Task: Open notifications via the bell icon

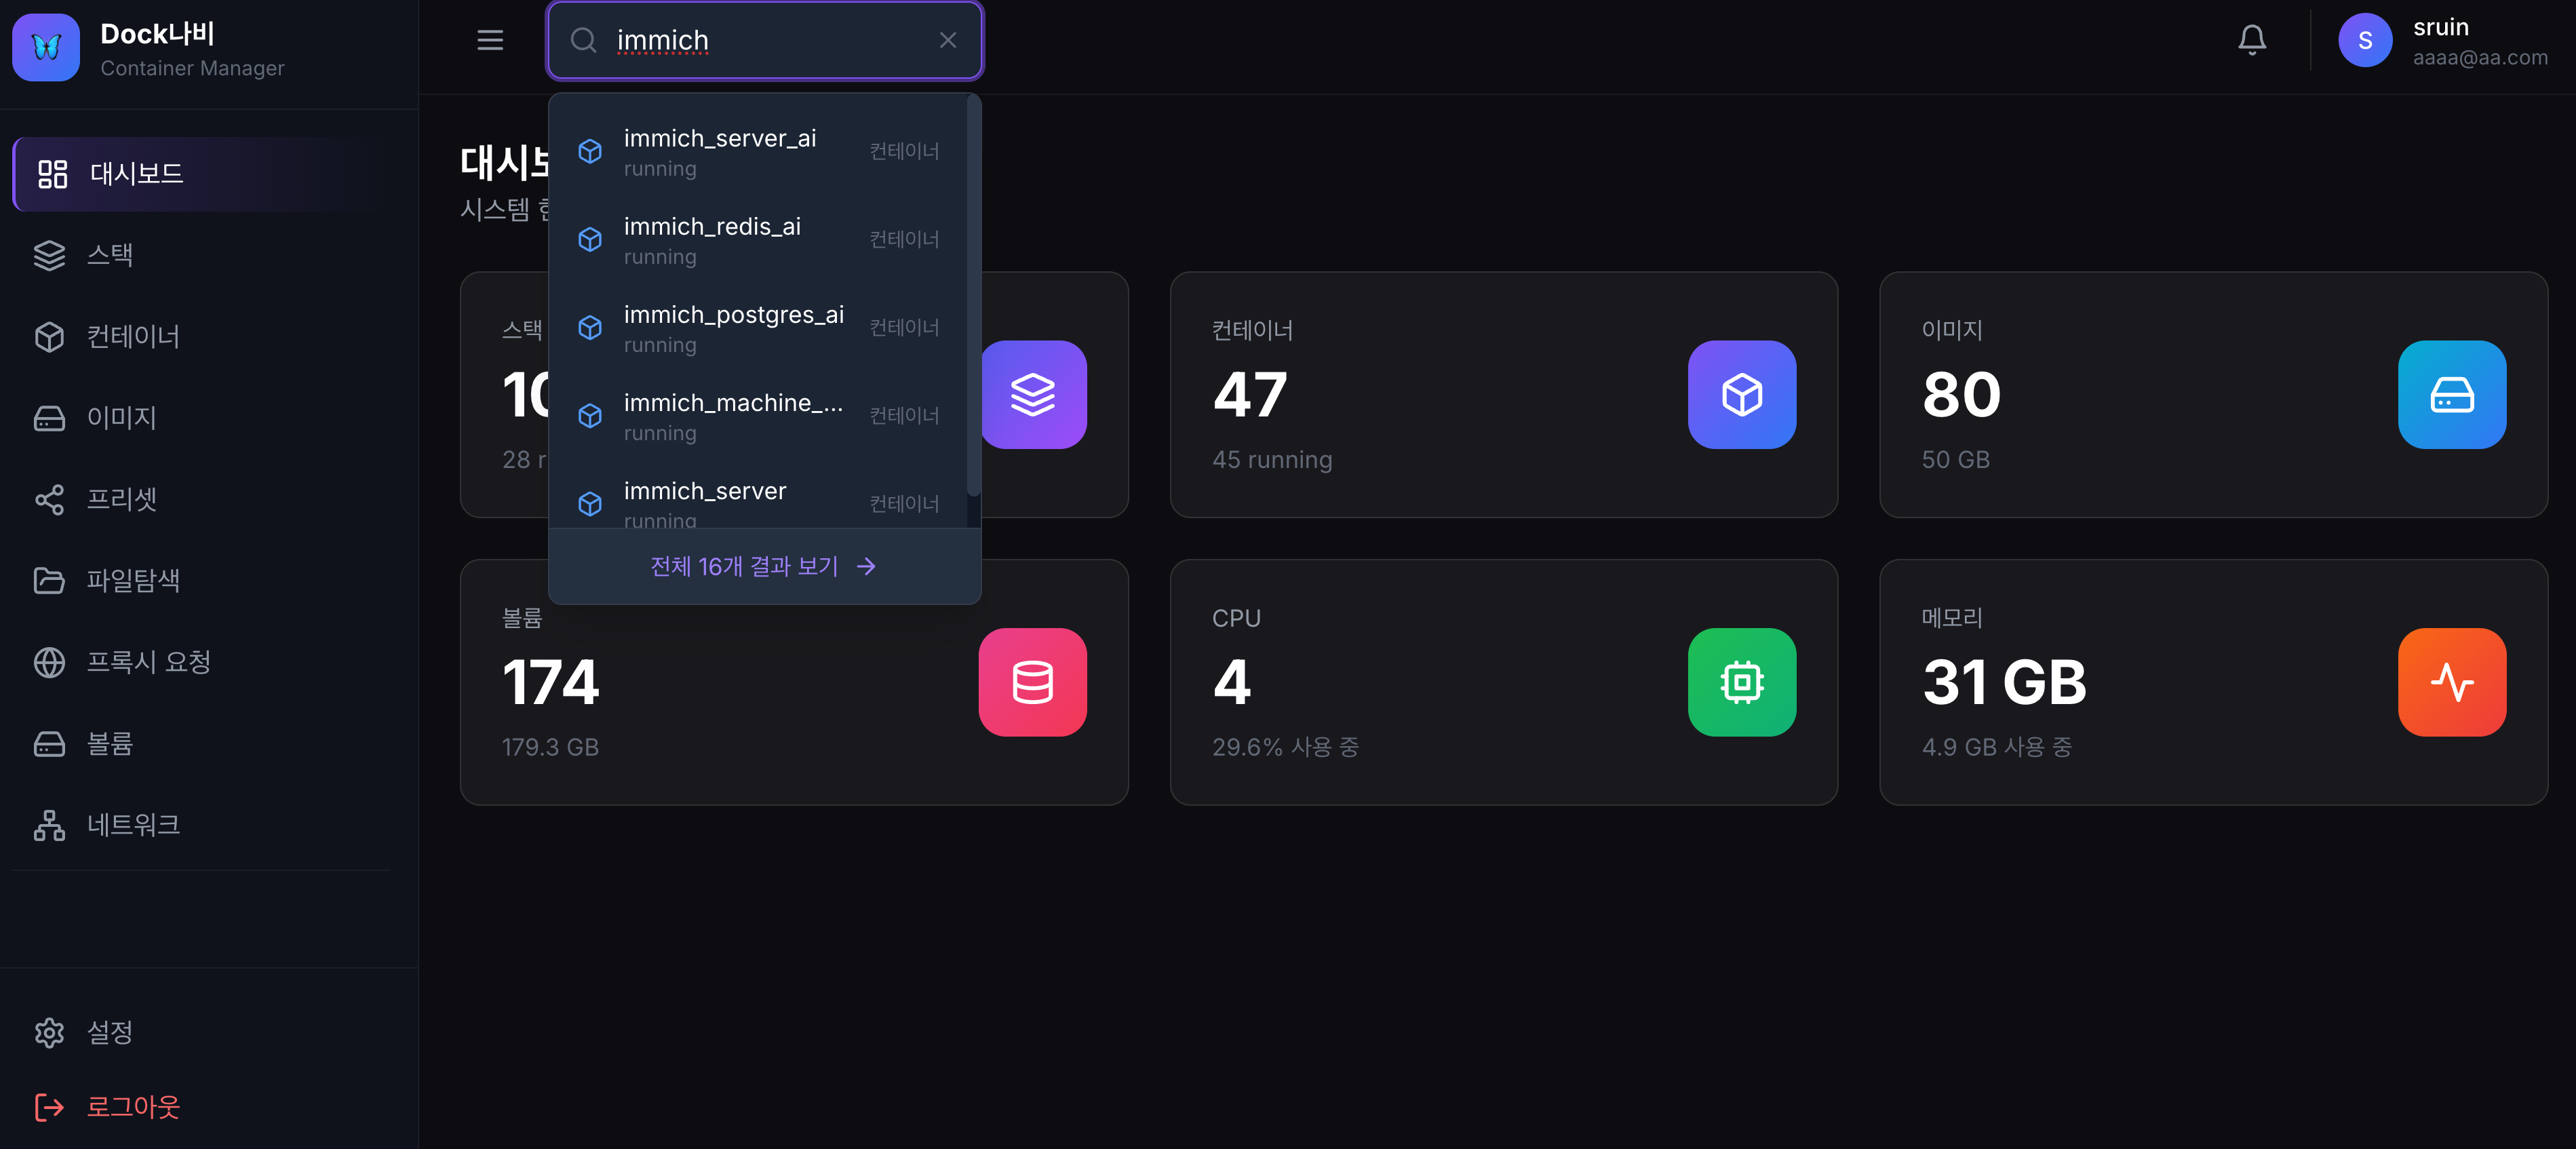Action: click(2252, 40)
